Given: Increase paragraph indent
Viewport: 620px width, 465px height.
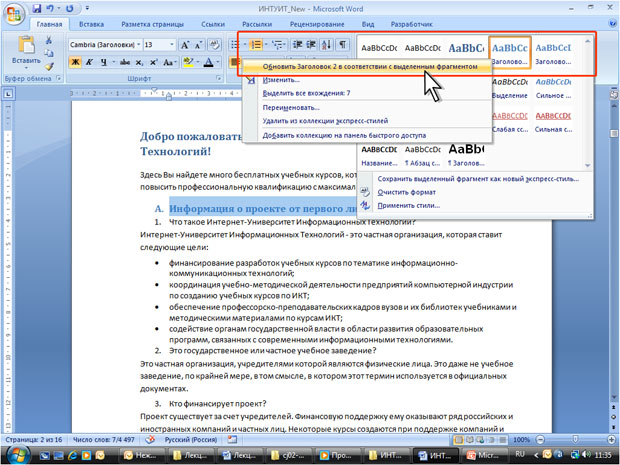Looking at the screenshot, I should (x=311, y=45).
